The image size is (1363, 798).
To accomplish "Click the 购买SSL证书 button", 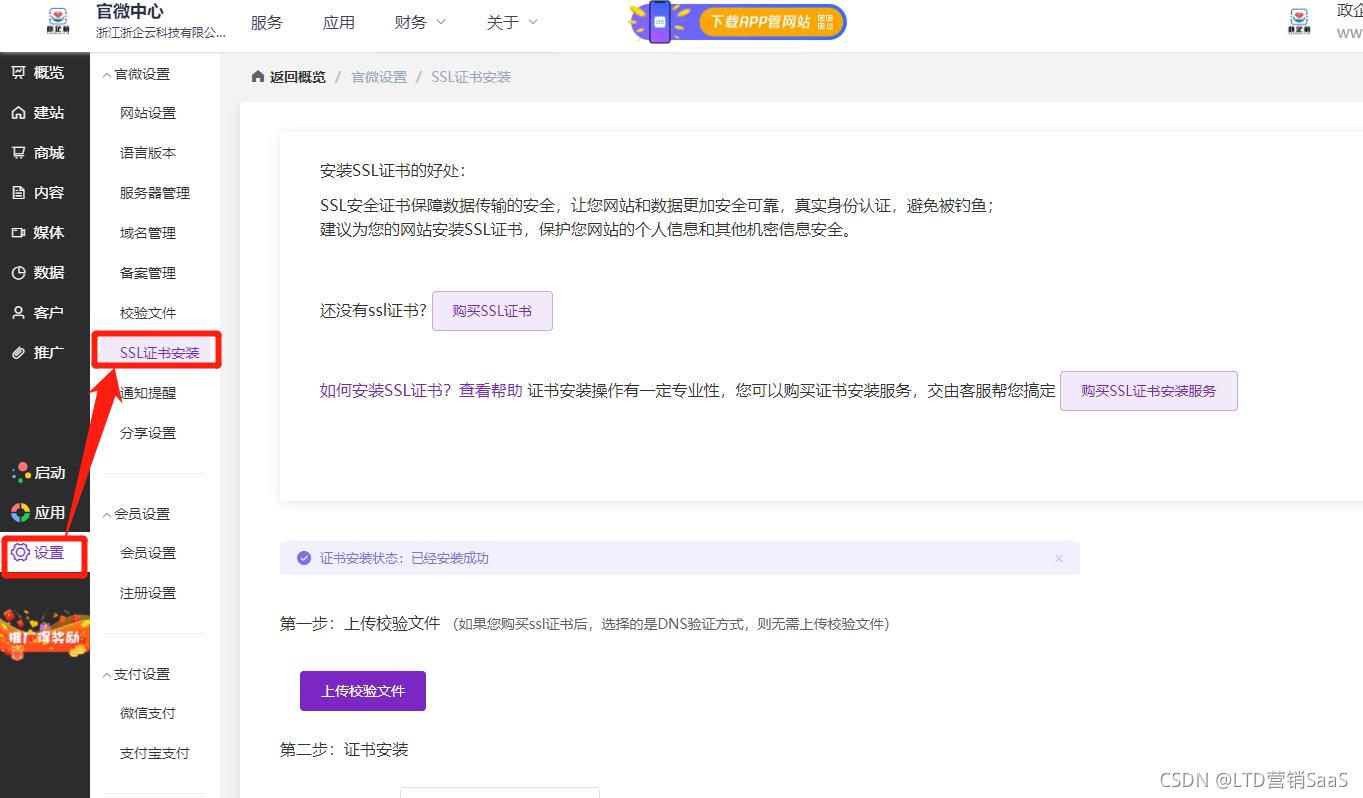I will tap(491, 311).
